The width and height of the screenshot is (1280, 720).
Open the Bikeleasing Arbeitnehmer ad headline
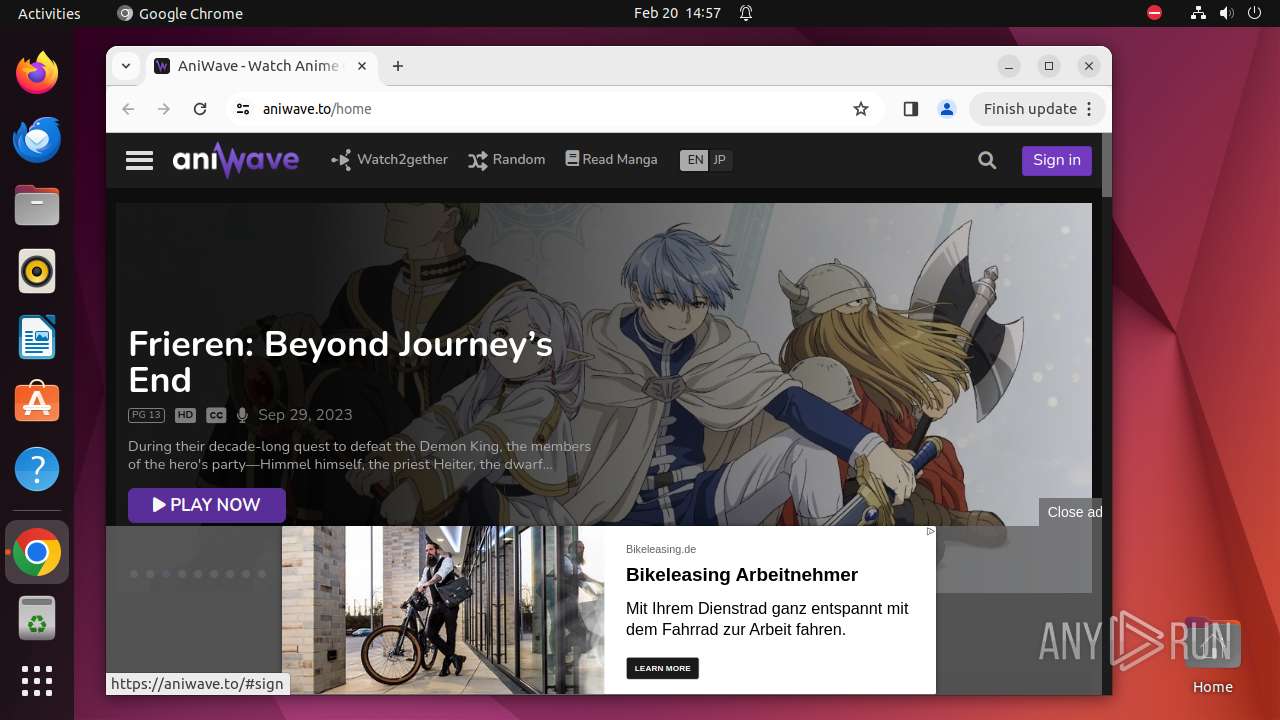point(742,575)
